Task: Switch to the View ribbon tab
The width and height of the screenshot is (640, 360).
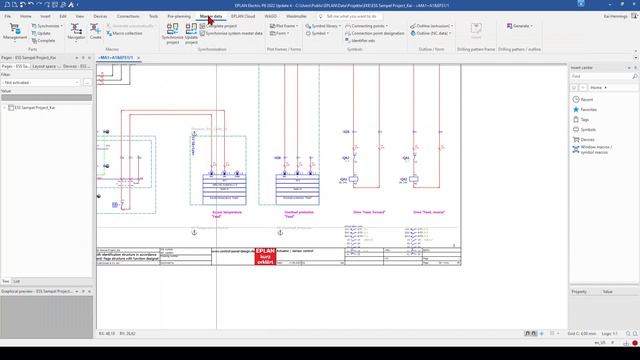Action: 80,16
